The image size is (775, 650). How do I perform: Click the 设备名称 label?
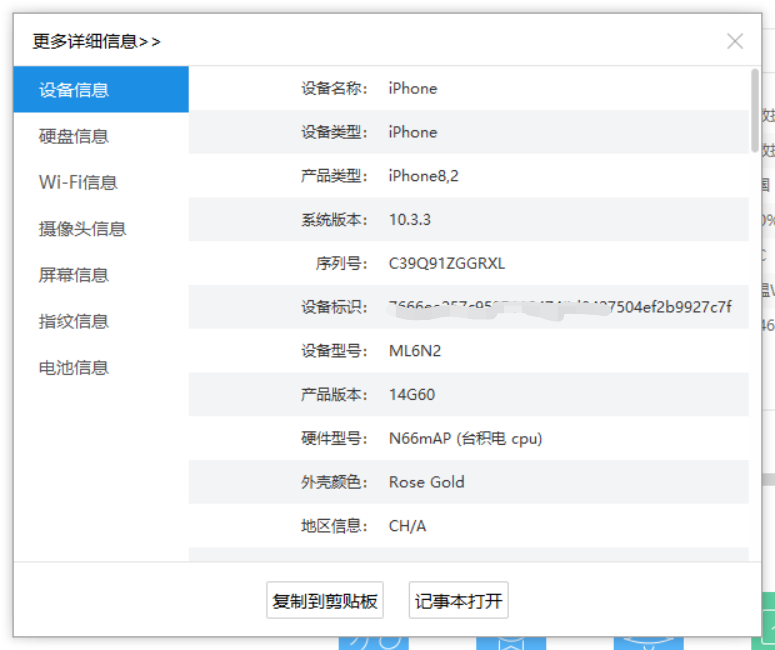[334, 88]
